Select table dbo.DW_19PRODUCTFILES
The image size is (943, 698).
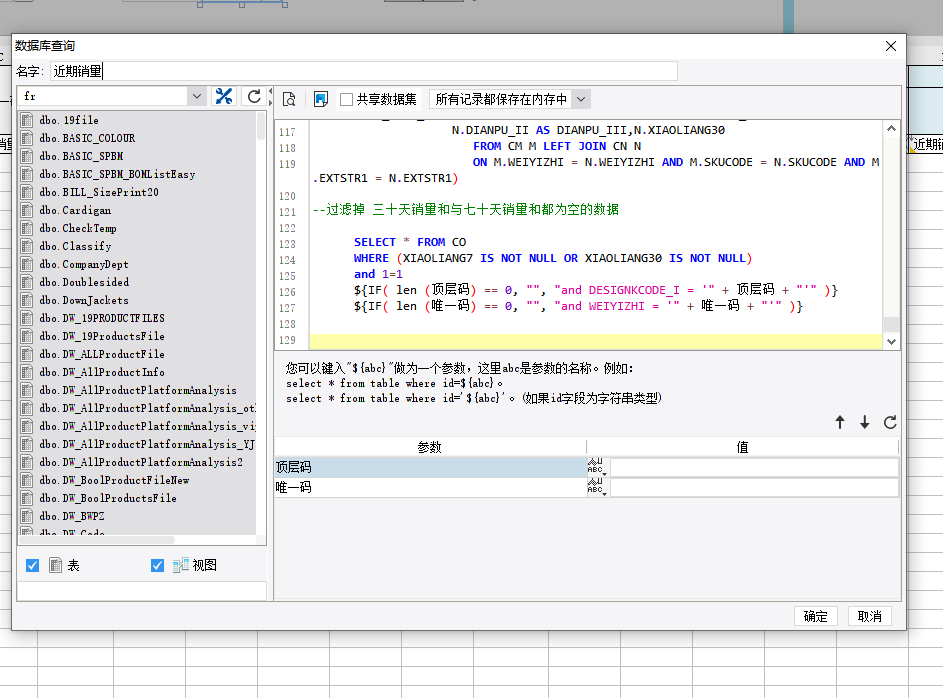pos(102,318)
